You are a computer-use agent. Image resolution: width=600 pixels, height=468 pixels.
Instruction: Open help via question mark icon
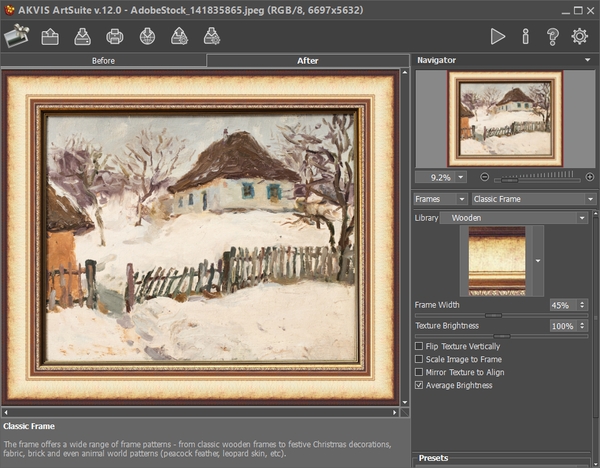553,37
